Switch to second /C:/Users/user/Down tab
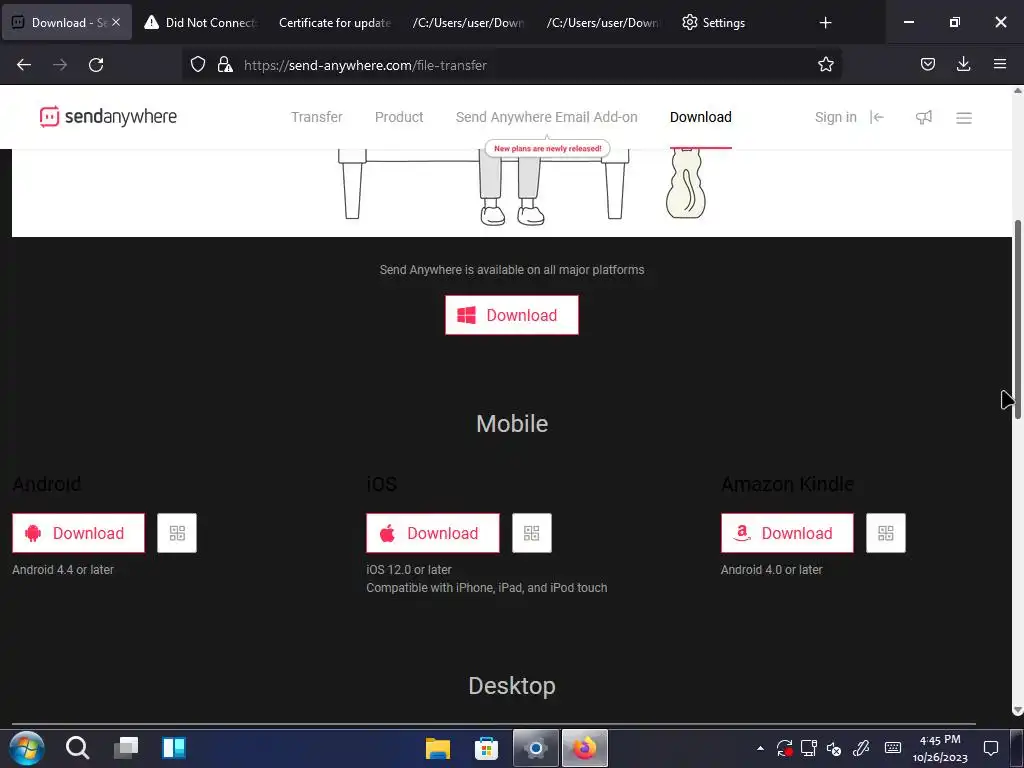1024x768 pixels. click(603, 23)
